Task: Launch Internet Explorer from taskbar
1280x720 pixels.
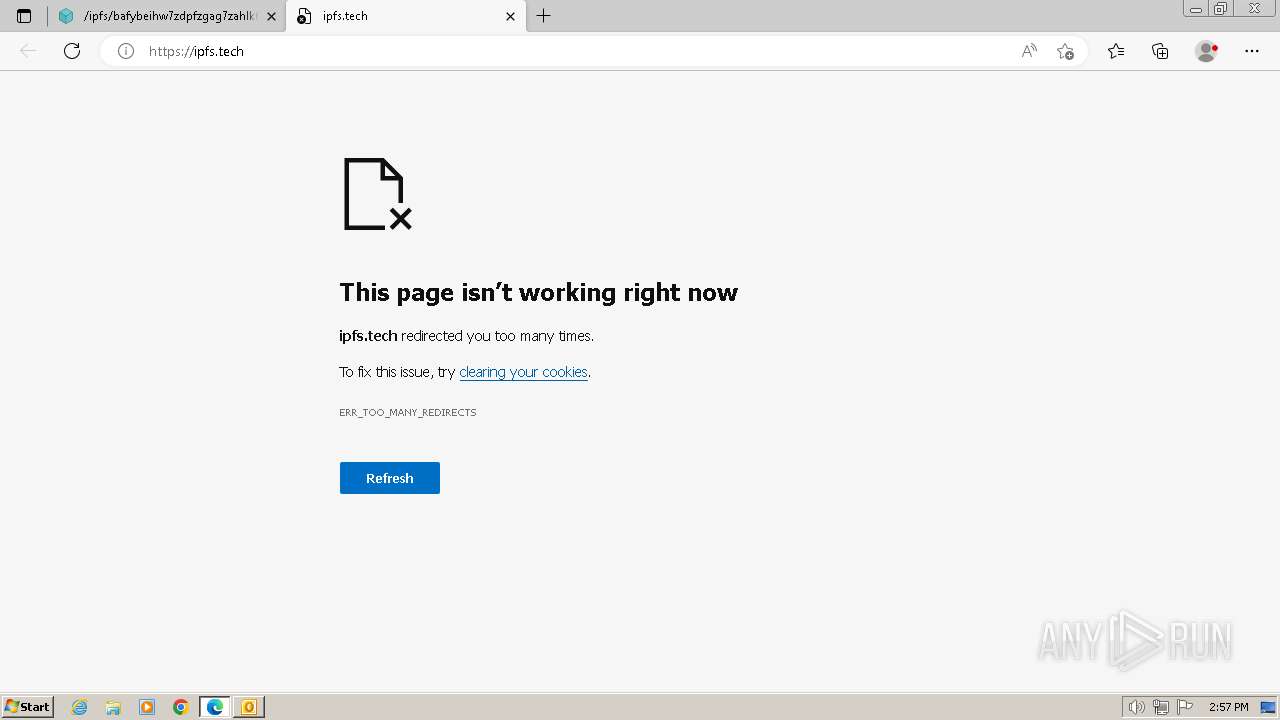Action: pos(80,707)
